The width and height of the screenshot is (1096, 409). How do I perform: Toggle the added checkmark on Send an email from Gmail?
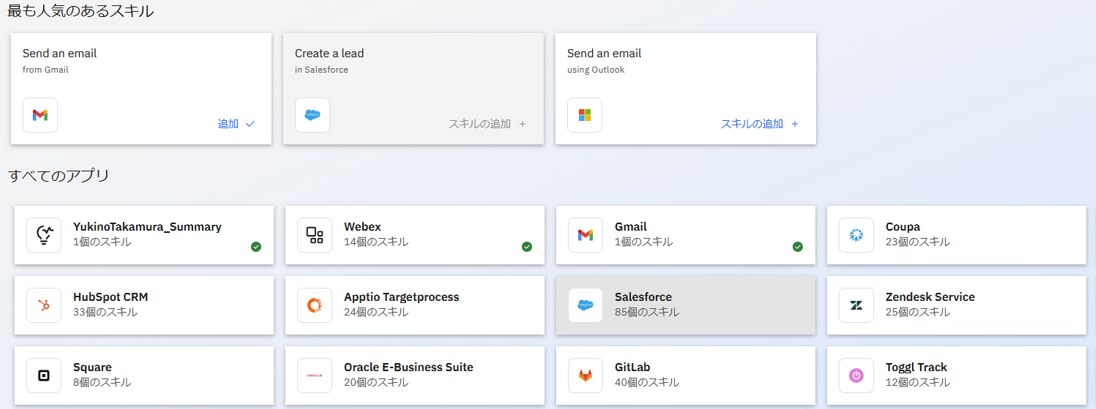[237, 124]
